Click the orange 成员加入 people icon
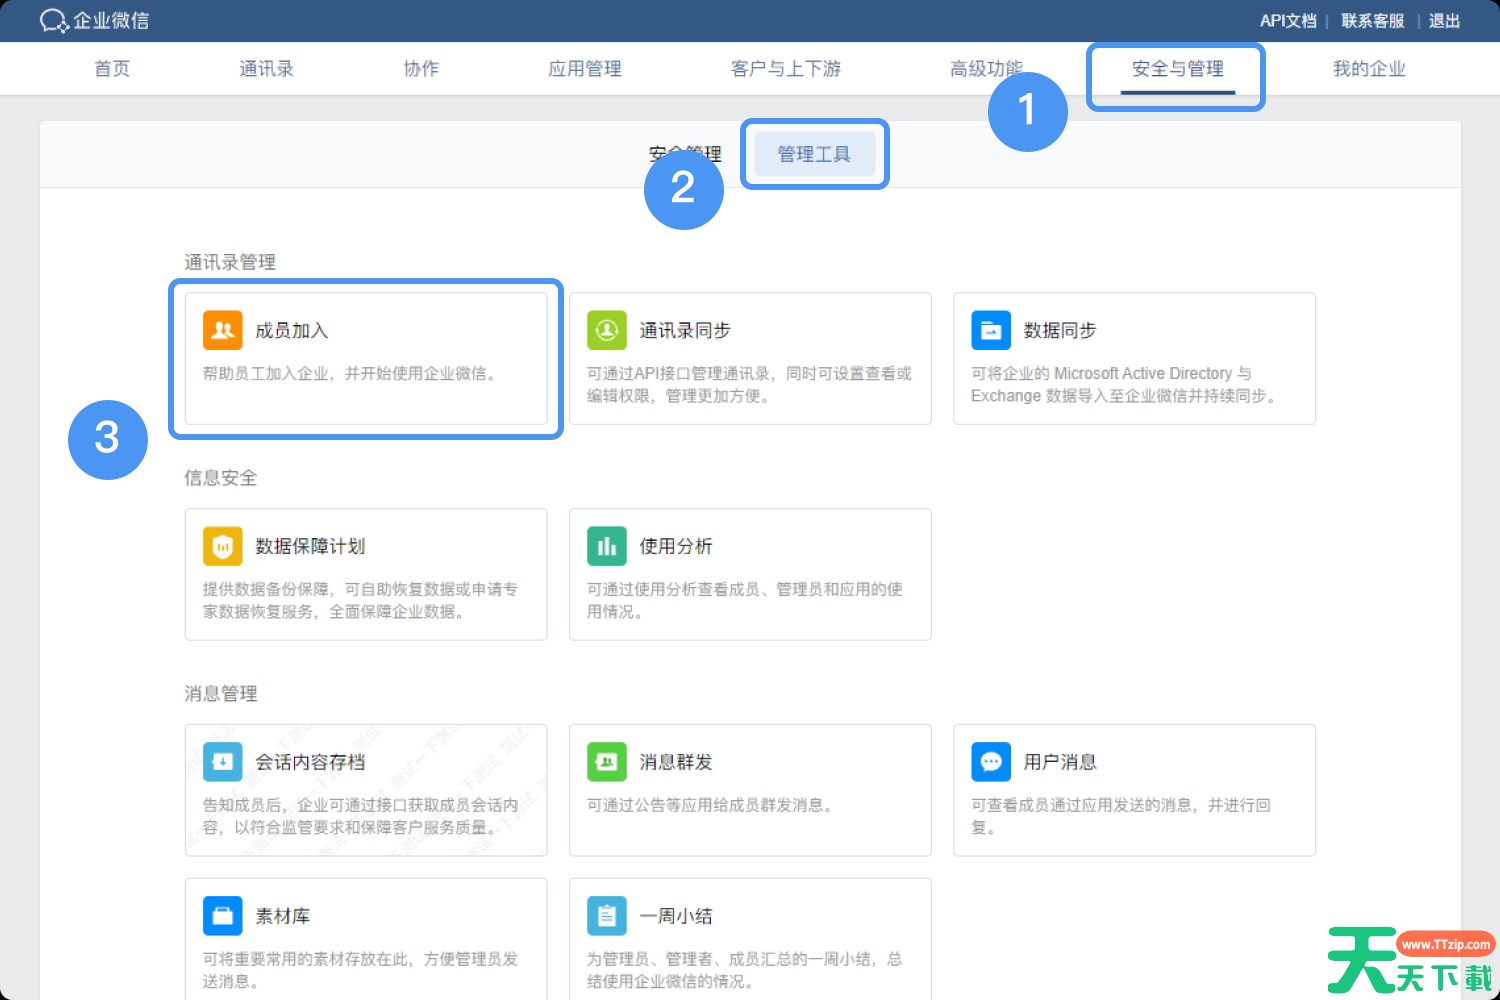1500x1000 pixels. pos(222,330)
